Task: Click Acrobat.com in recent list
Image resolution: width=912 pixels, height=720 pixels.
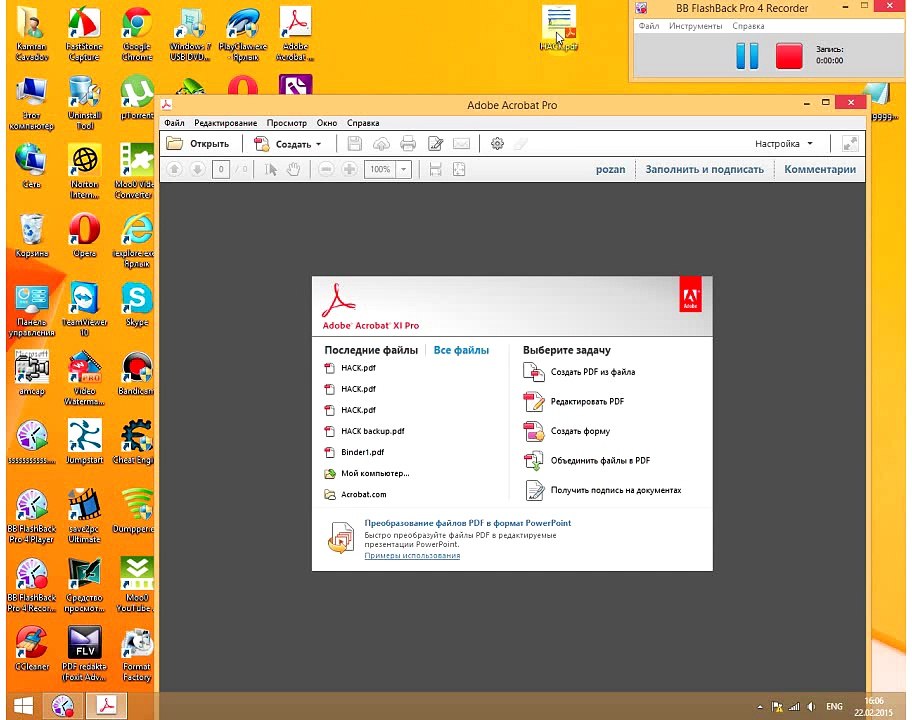Action: [x=355, y=494]
